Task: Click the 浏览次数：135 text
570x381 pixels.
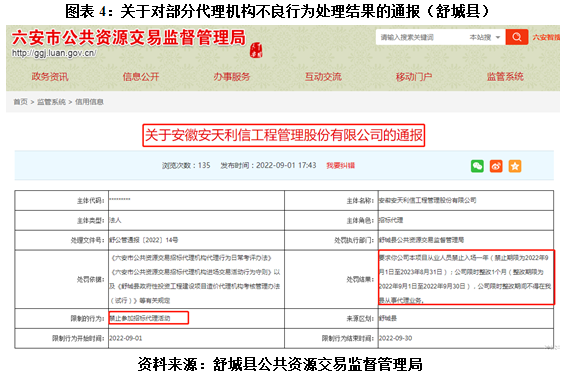Action: pos(186,165)
